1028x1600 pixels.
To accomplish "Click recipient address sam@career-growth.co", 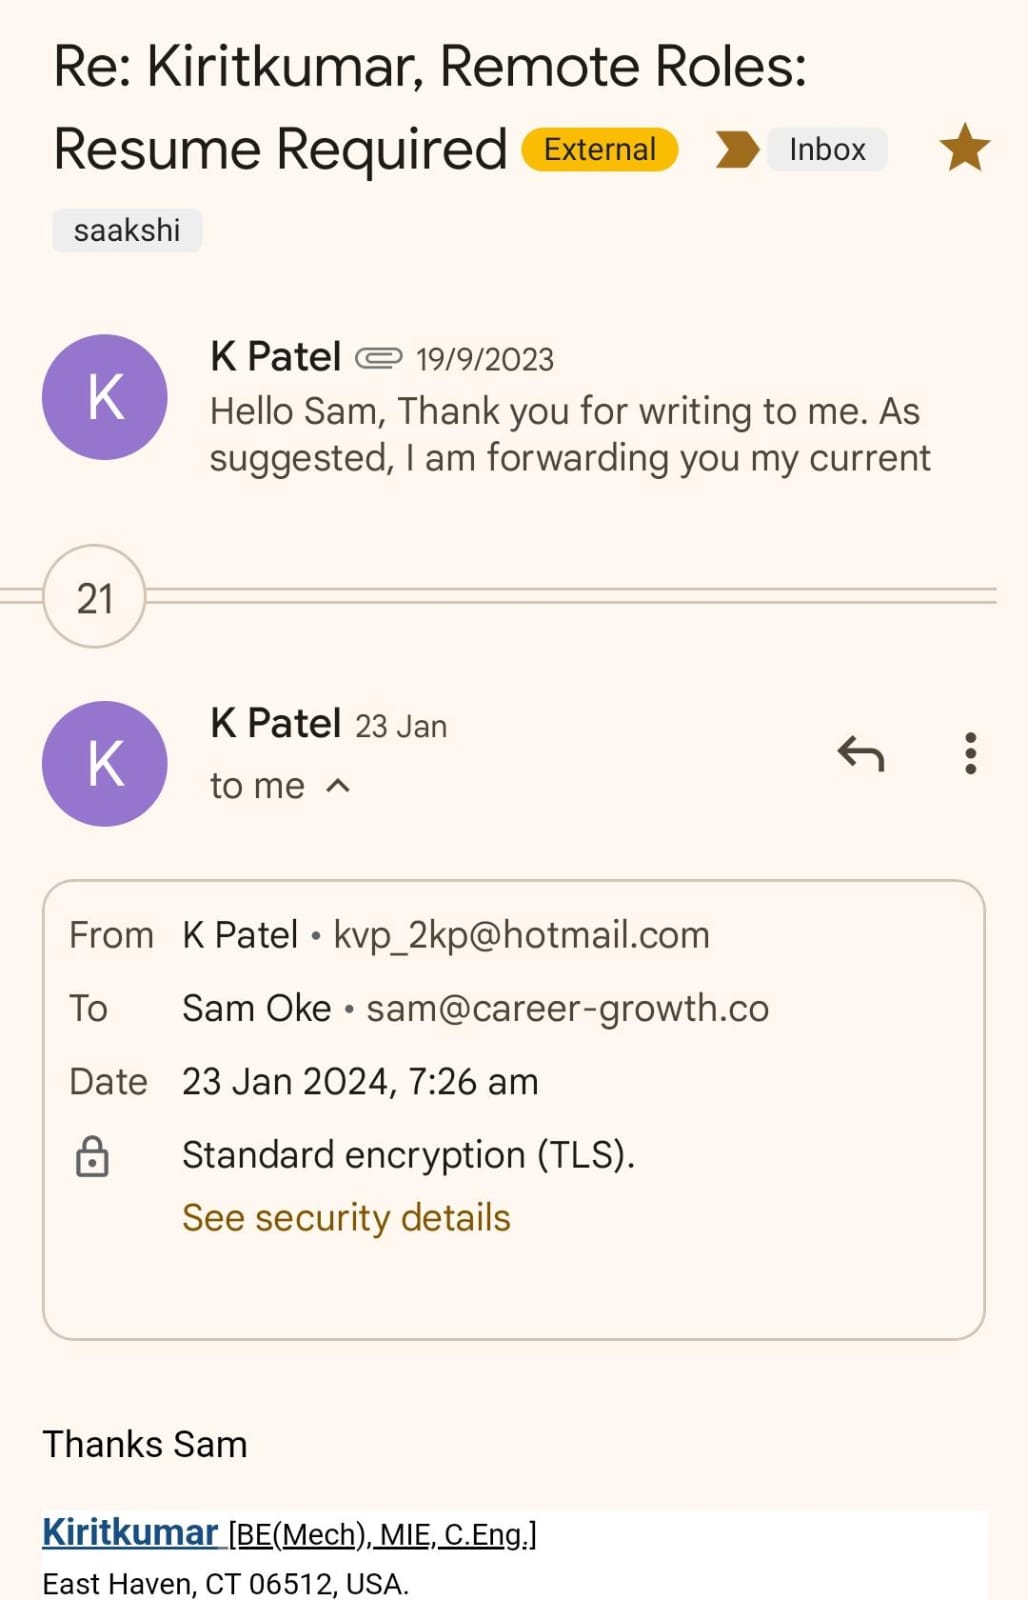I will 567,1008.
